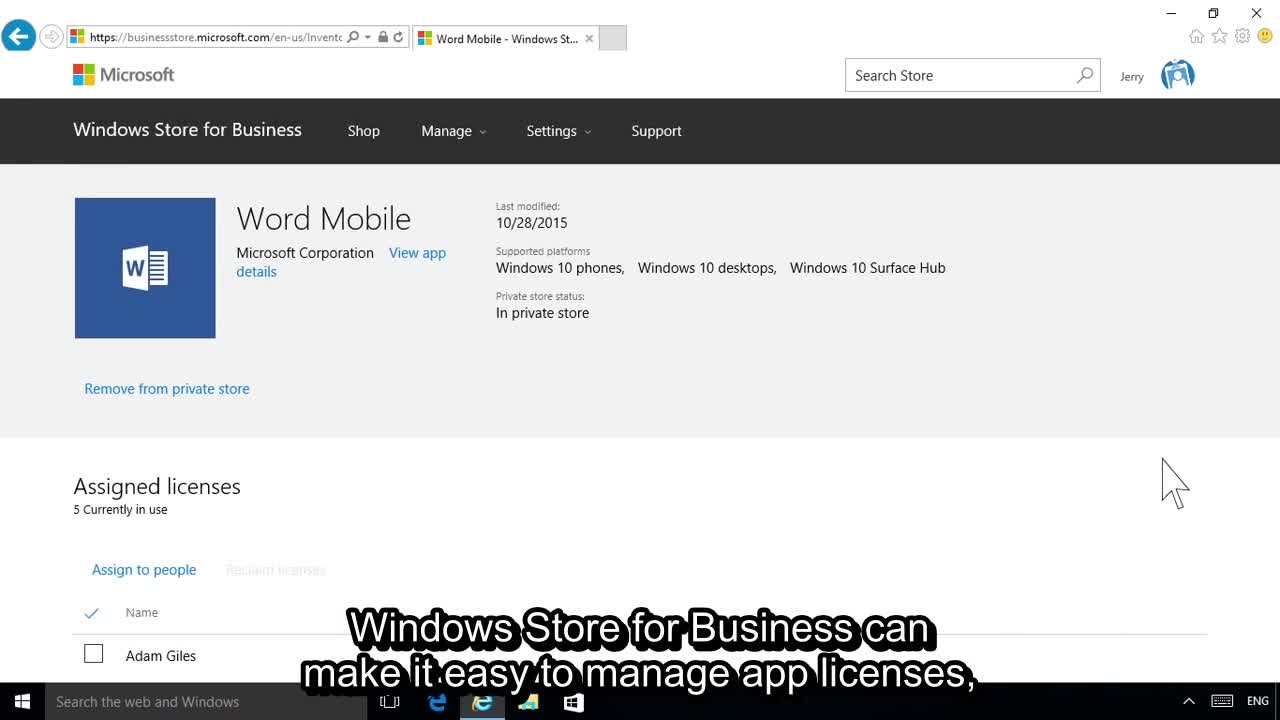Image resolution: width=1280 pixels, height=720 pixels.
Task: Click the browser Home icon
Action: (1196, 36)
